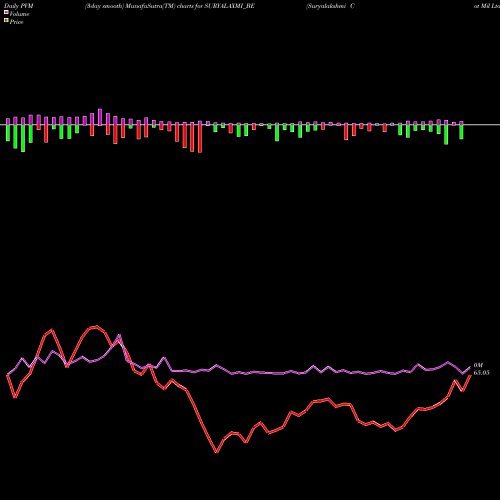Select the 'Price' legend label
This screenshot has height=500, width=500.
[x=16, y=22]
